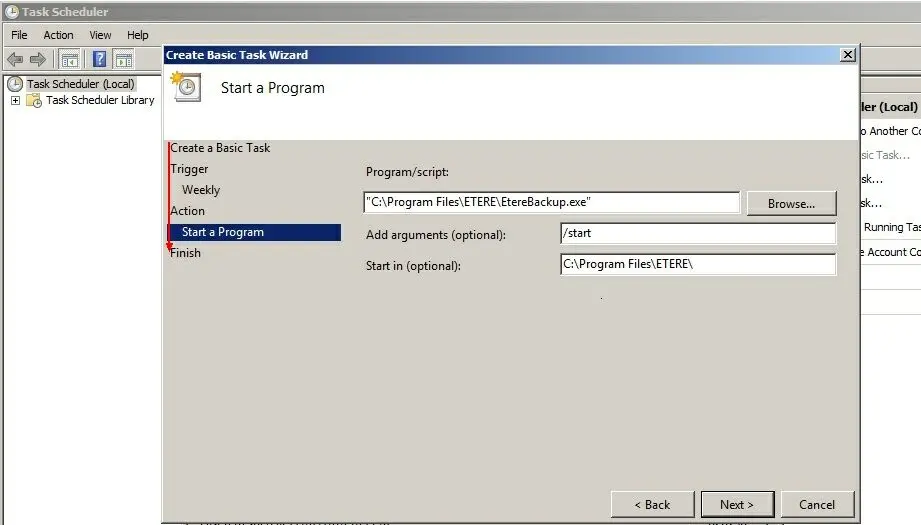Click the wizard clock icon beside Start a Program
Viewport: 921px width, 525px height.
(x=186, y=88)
